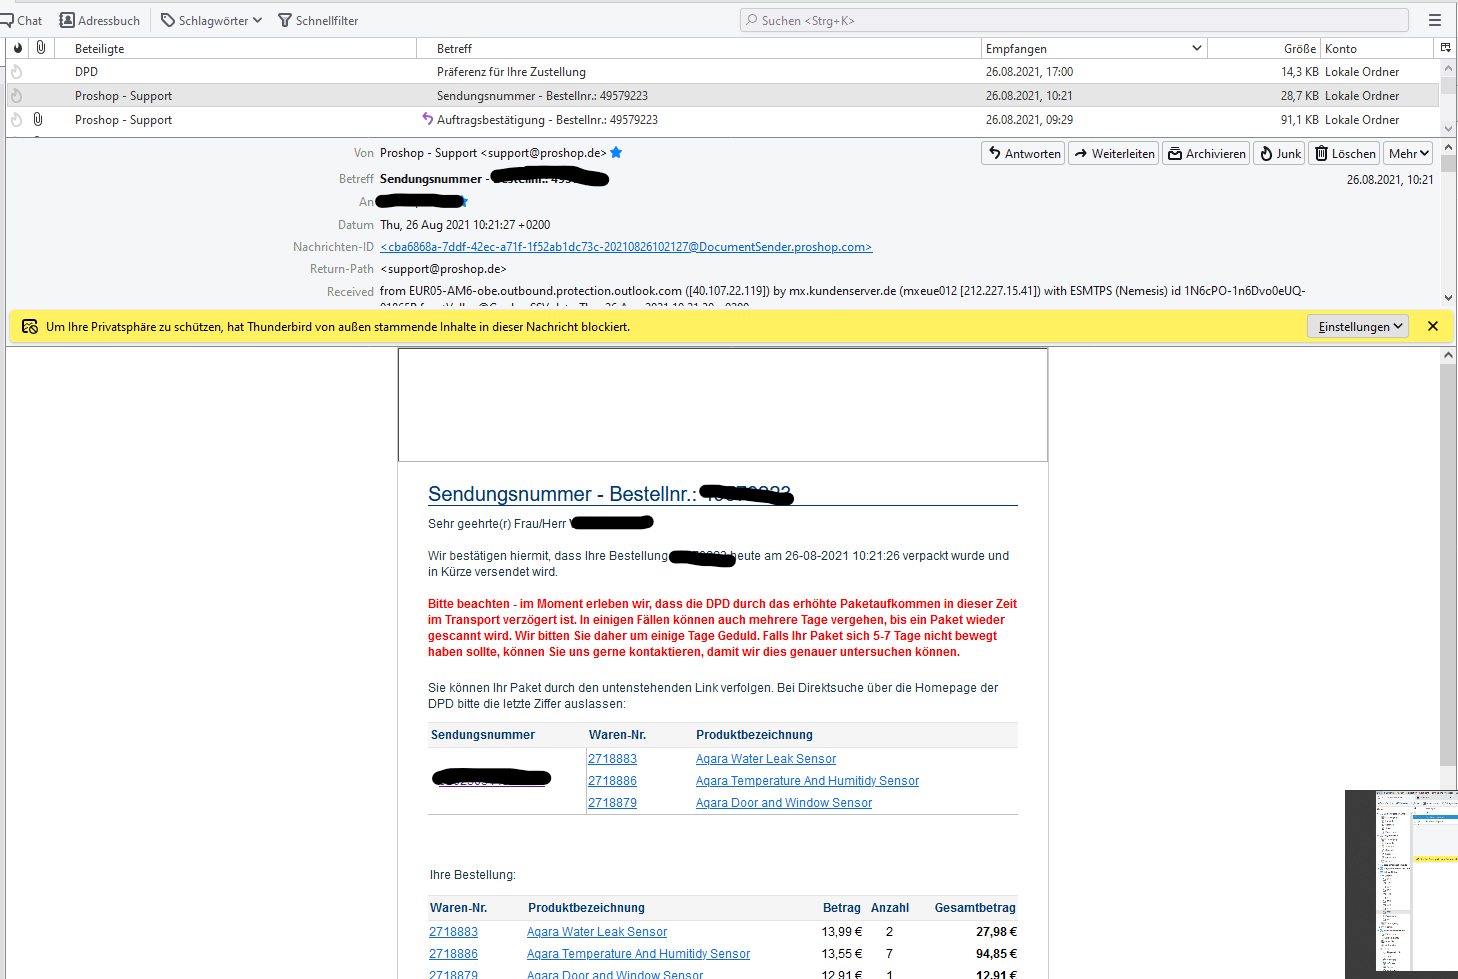1458x979 pixels.
Task: Click the Antworten reply button
Action: point(1024,153)
